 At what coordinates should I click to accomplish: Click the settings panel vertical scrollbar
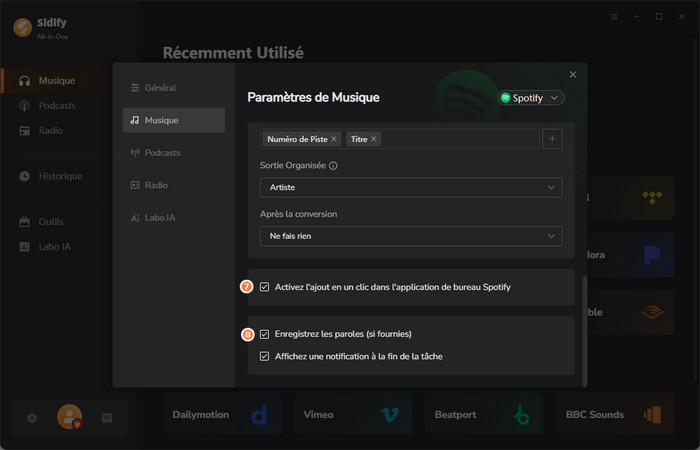[x=584, y=330]
